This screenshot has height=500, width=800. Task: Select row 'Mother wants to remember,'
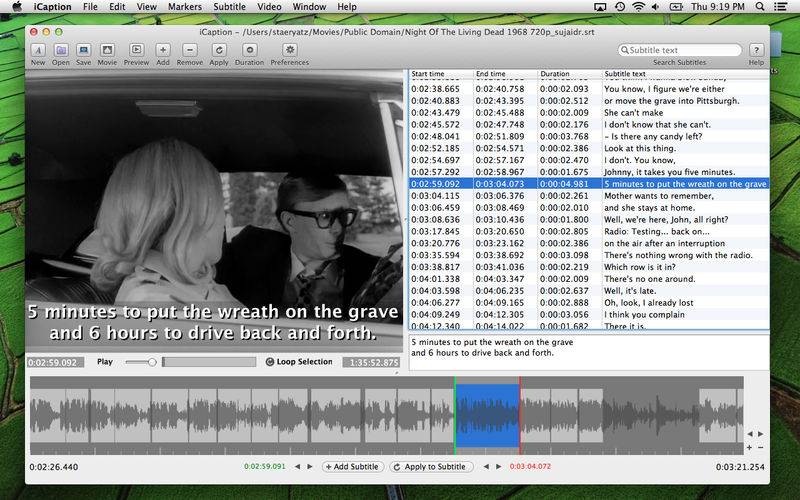[x=589, y=196]
